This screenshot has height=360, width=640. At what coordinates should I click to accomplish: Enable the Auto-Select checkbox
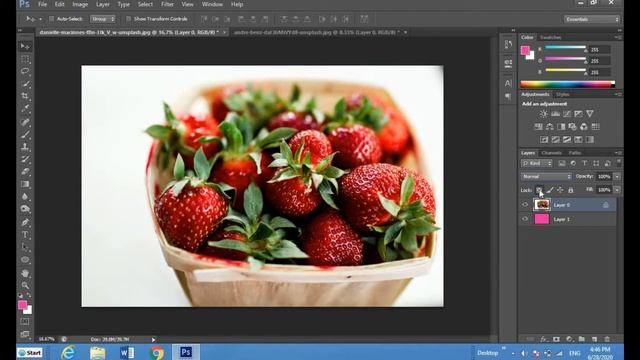coord(51,19)
